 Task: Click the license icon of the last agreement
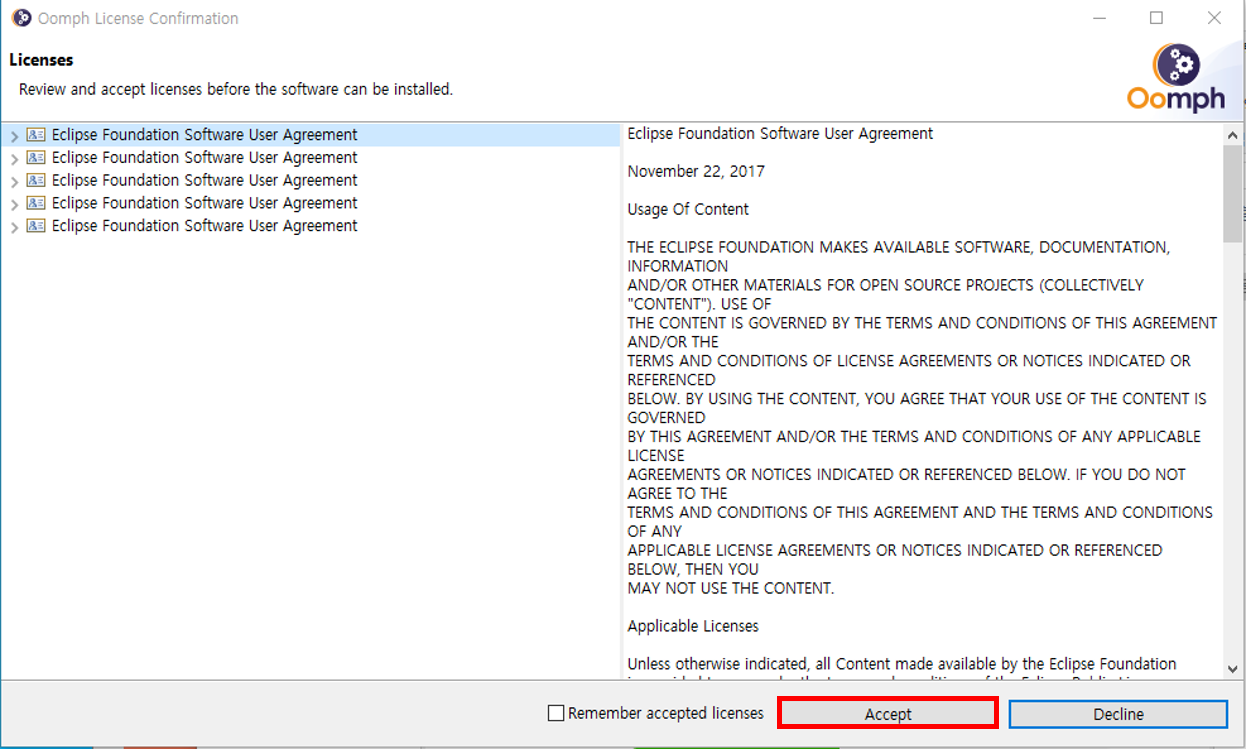click(36, 226)
